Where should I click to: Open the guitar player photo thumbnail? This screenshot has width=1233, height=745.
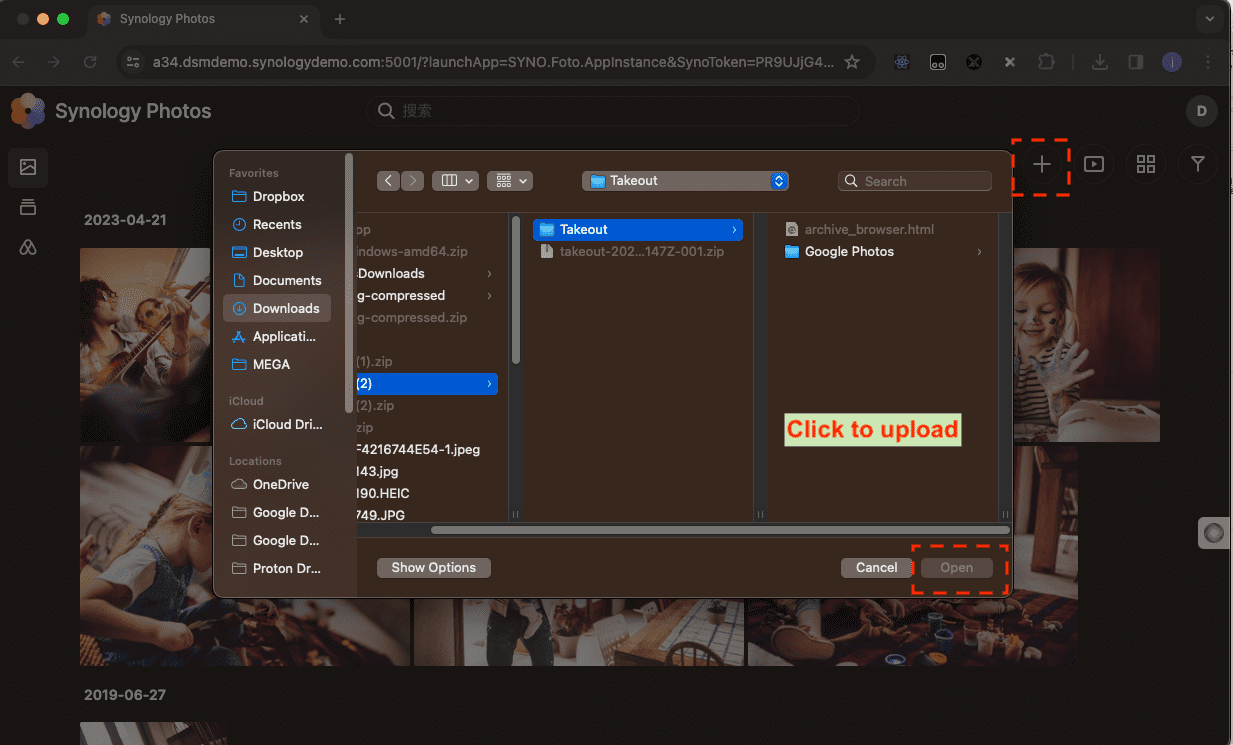(147, 345)
